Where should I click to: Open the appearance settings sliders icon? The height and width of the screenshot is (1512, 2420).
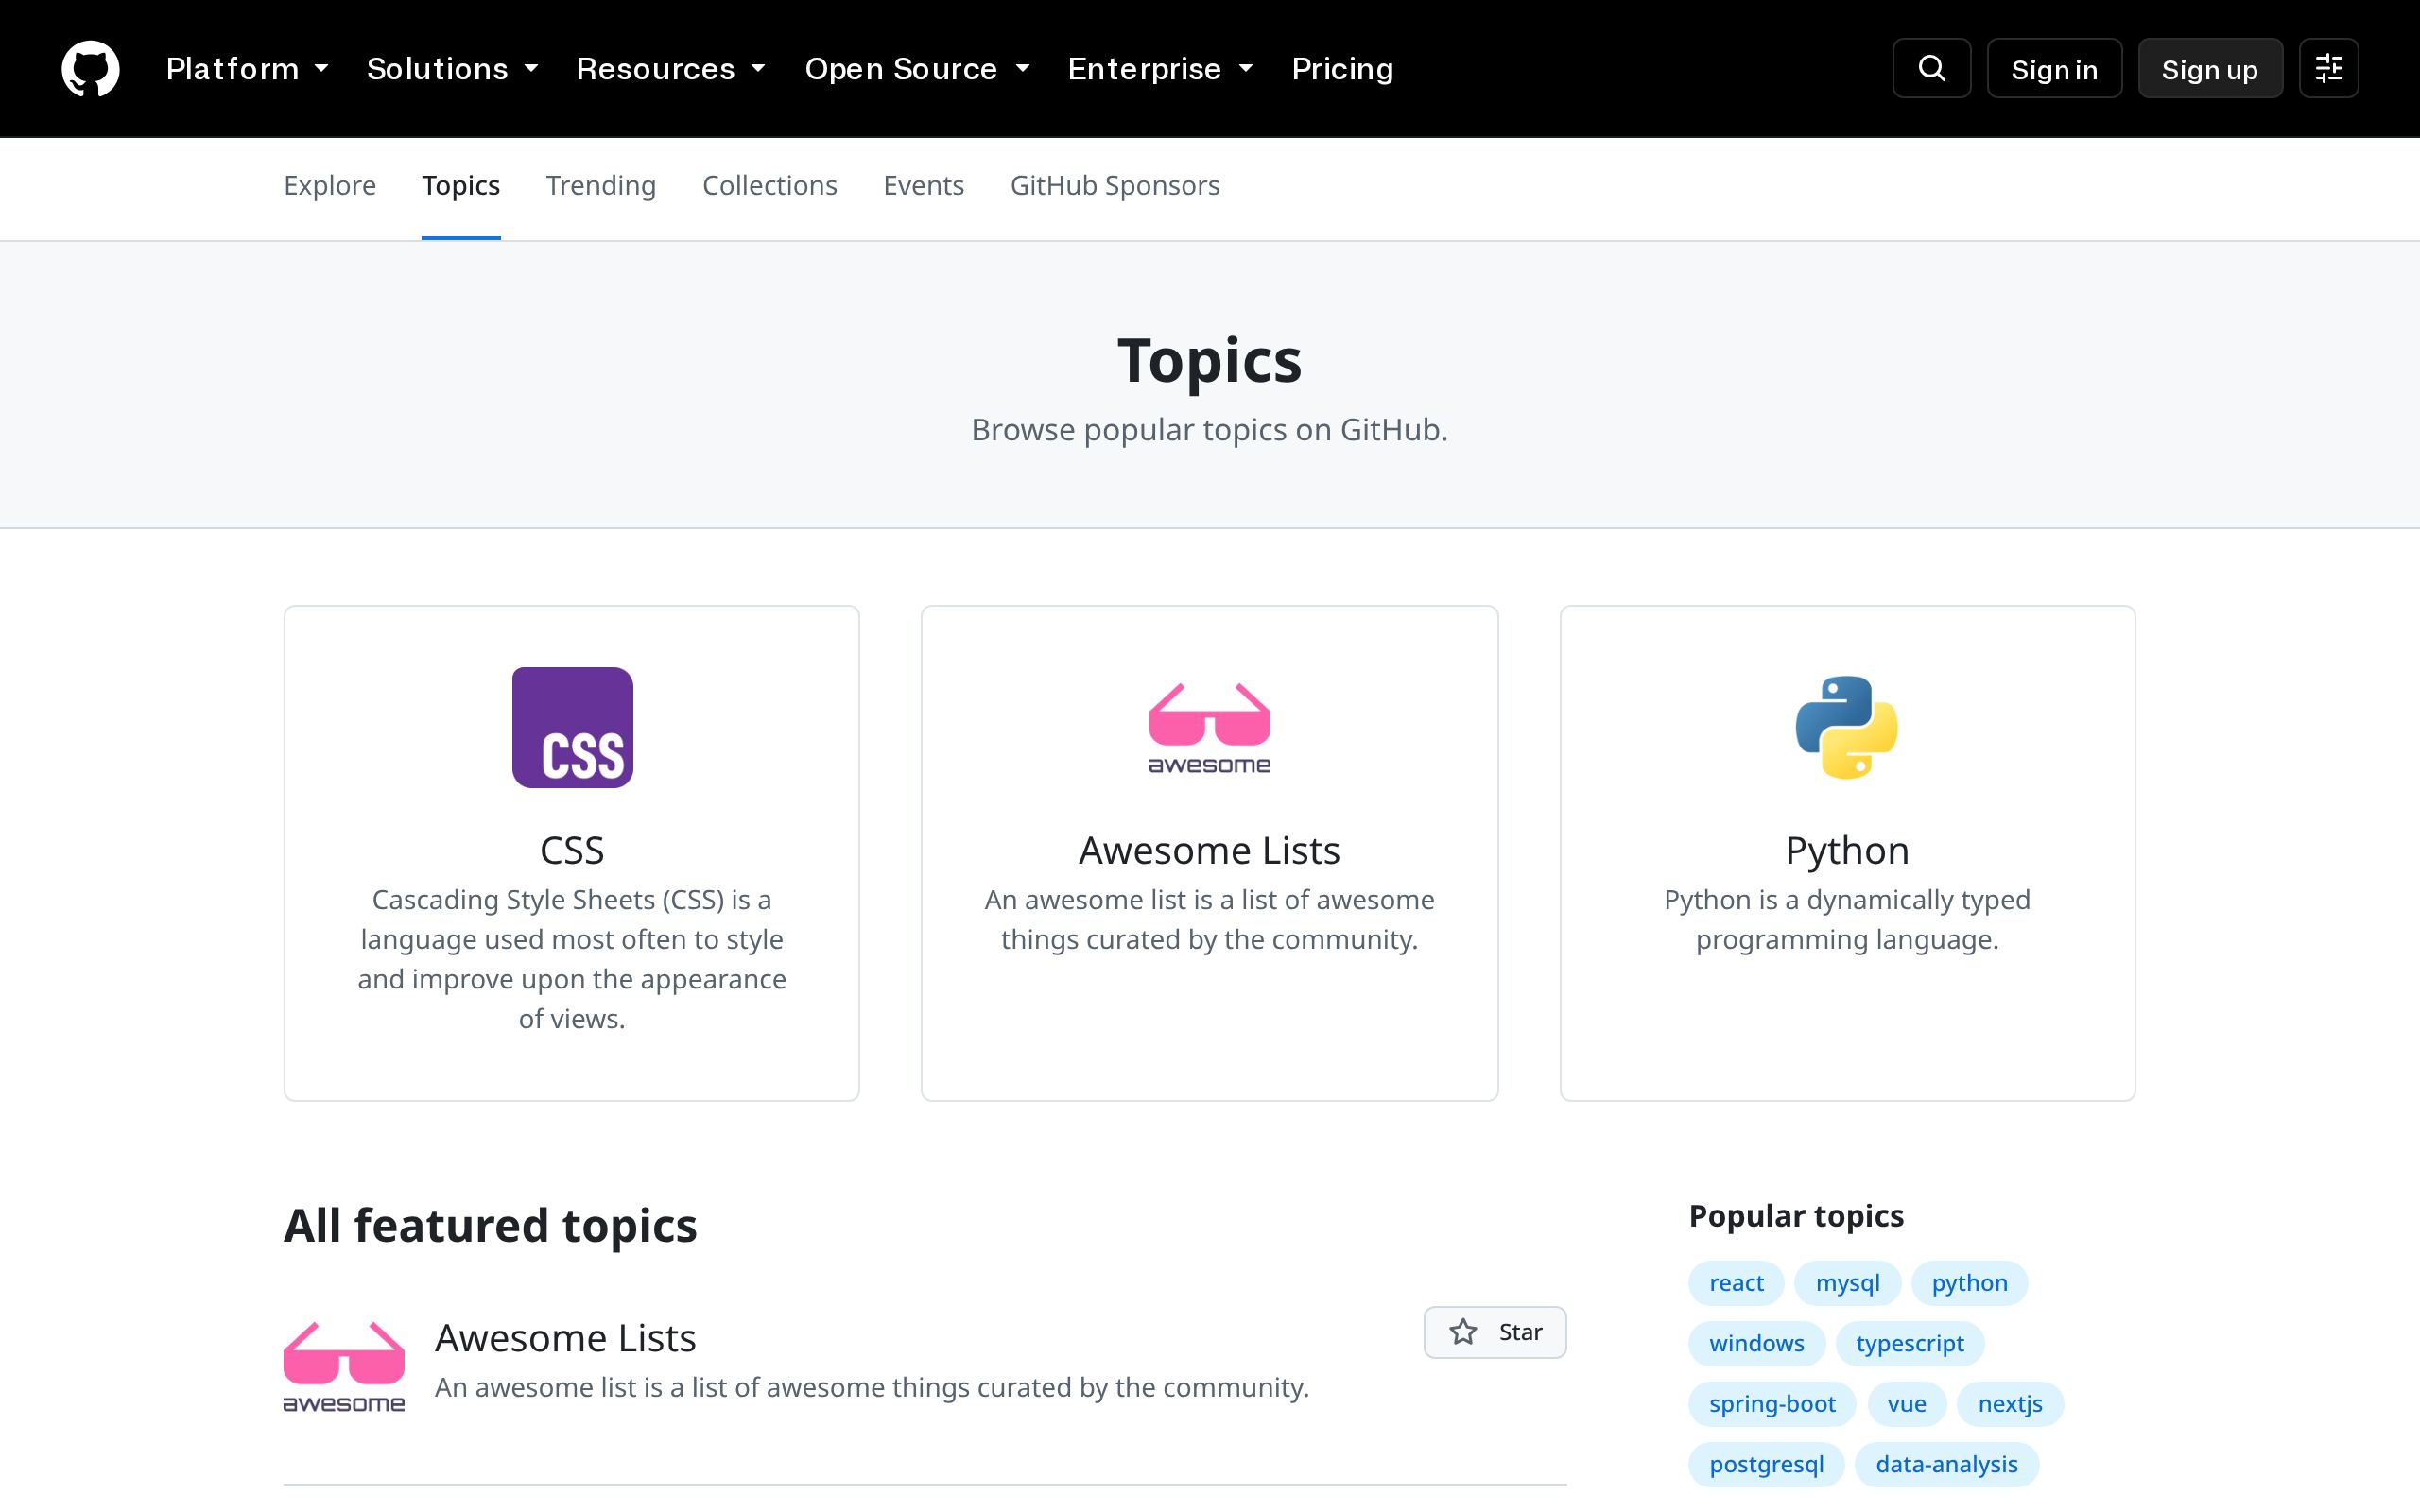(2328, 68)
